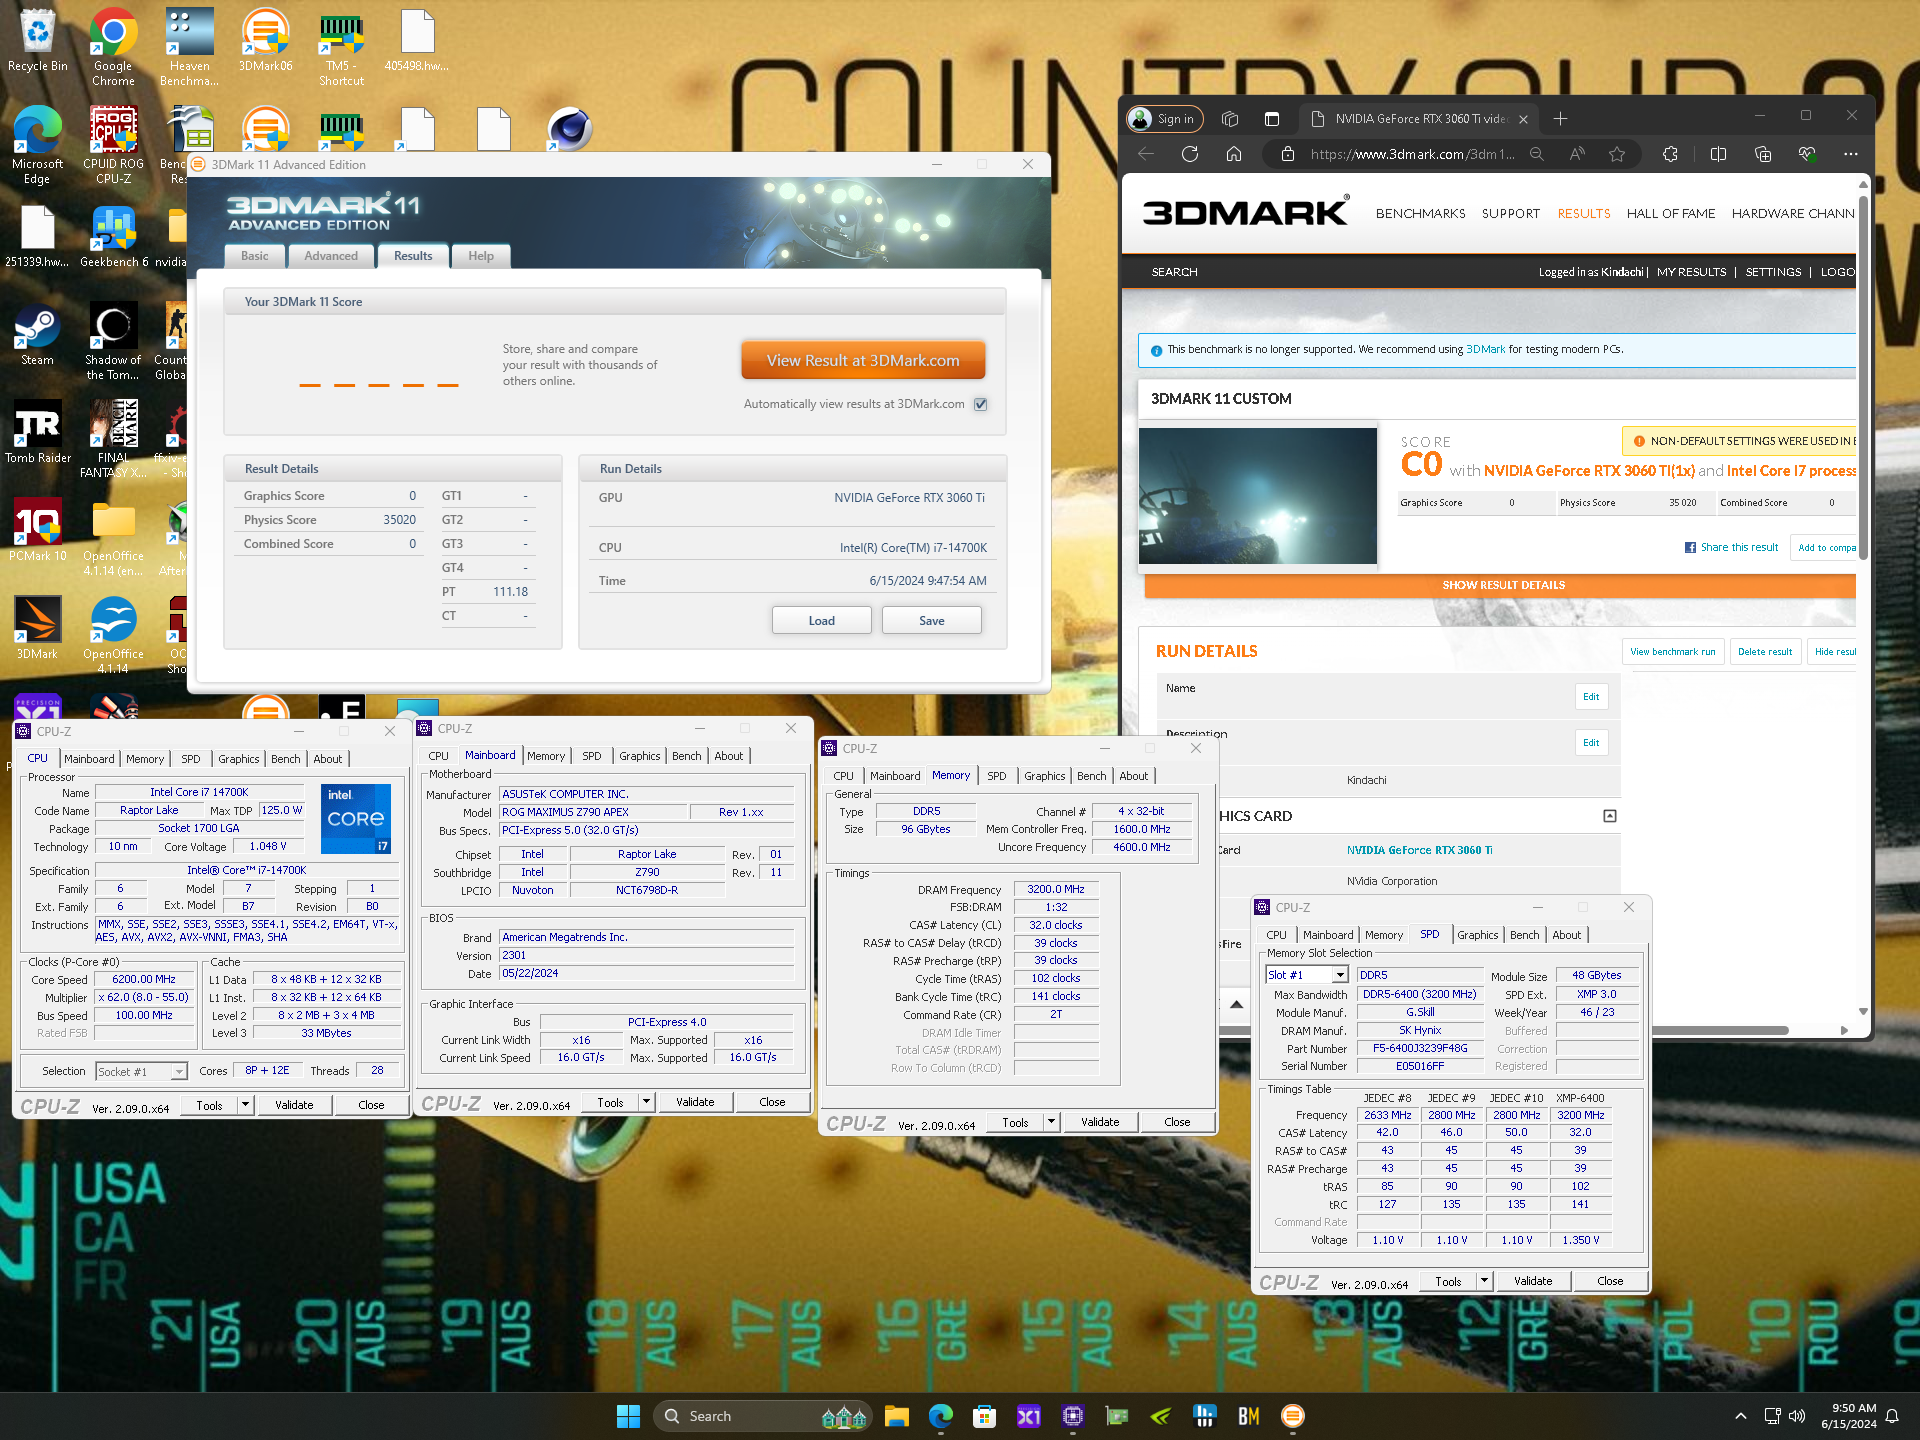This screenshot has width=1920, height=1440.
Task: Toggle Automatically view results at 3DMark.com checkbox
Action: [981, 404]
